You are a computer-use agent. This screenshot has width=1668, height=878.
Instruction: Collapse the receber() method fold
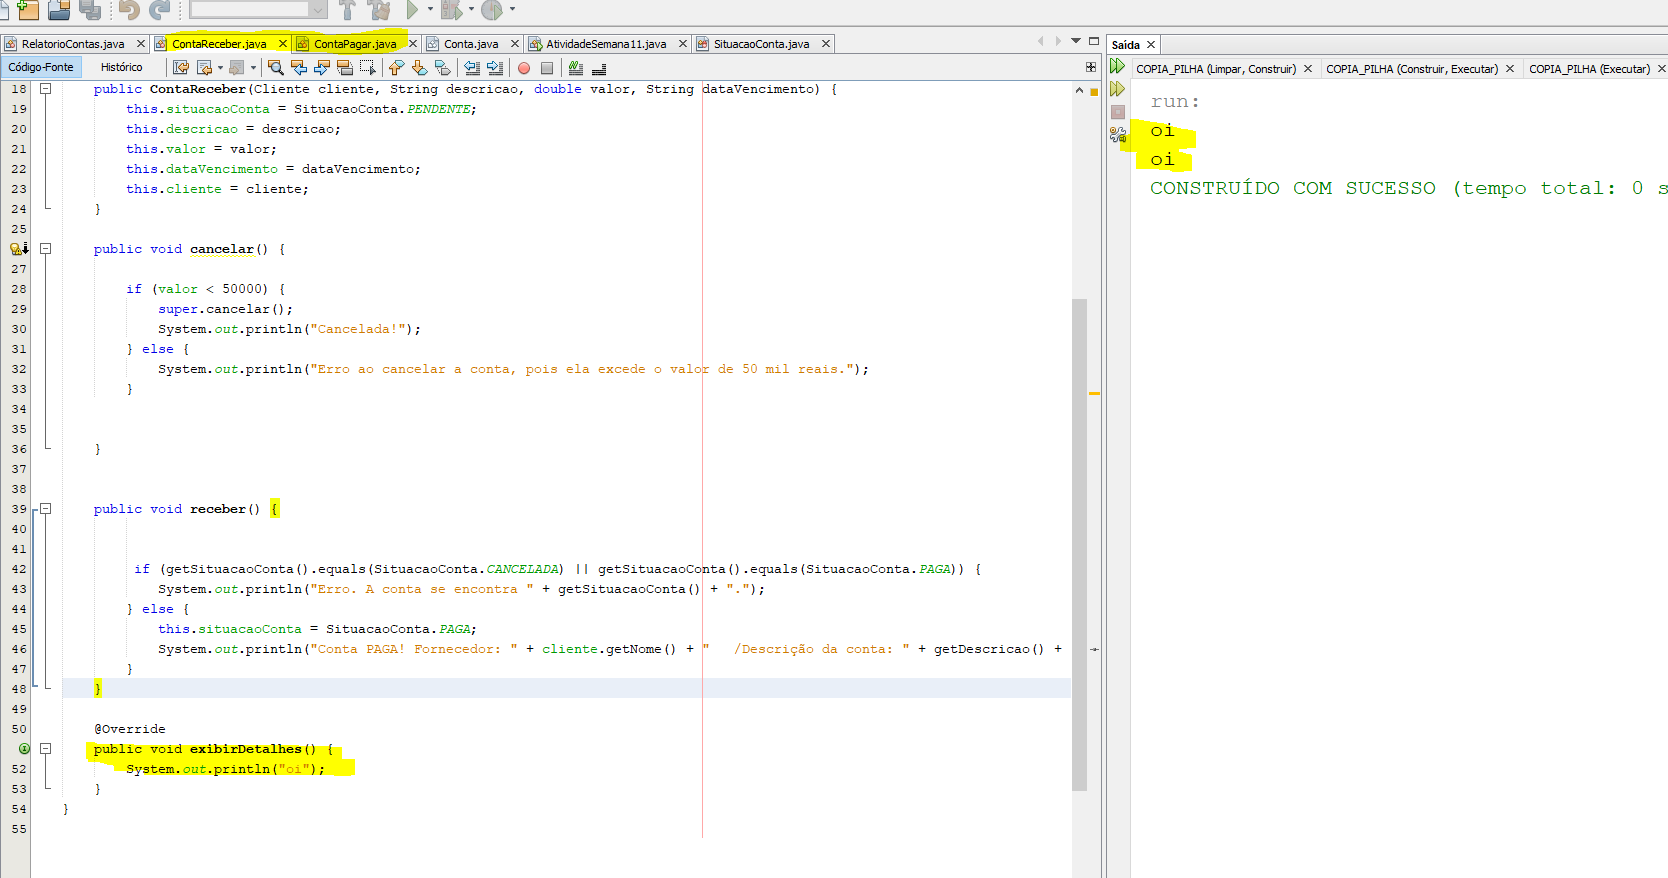[45, 509]
